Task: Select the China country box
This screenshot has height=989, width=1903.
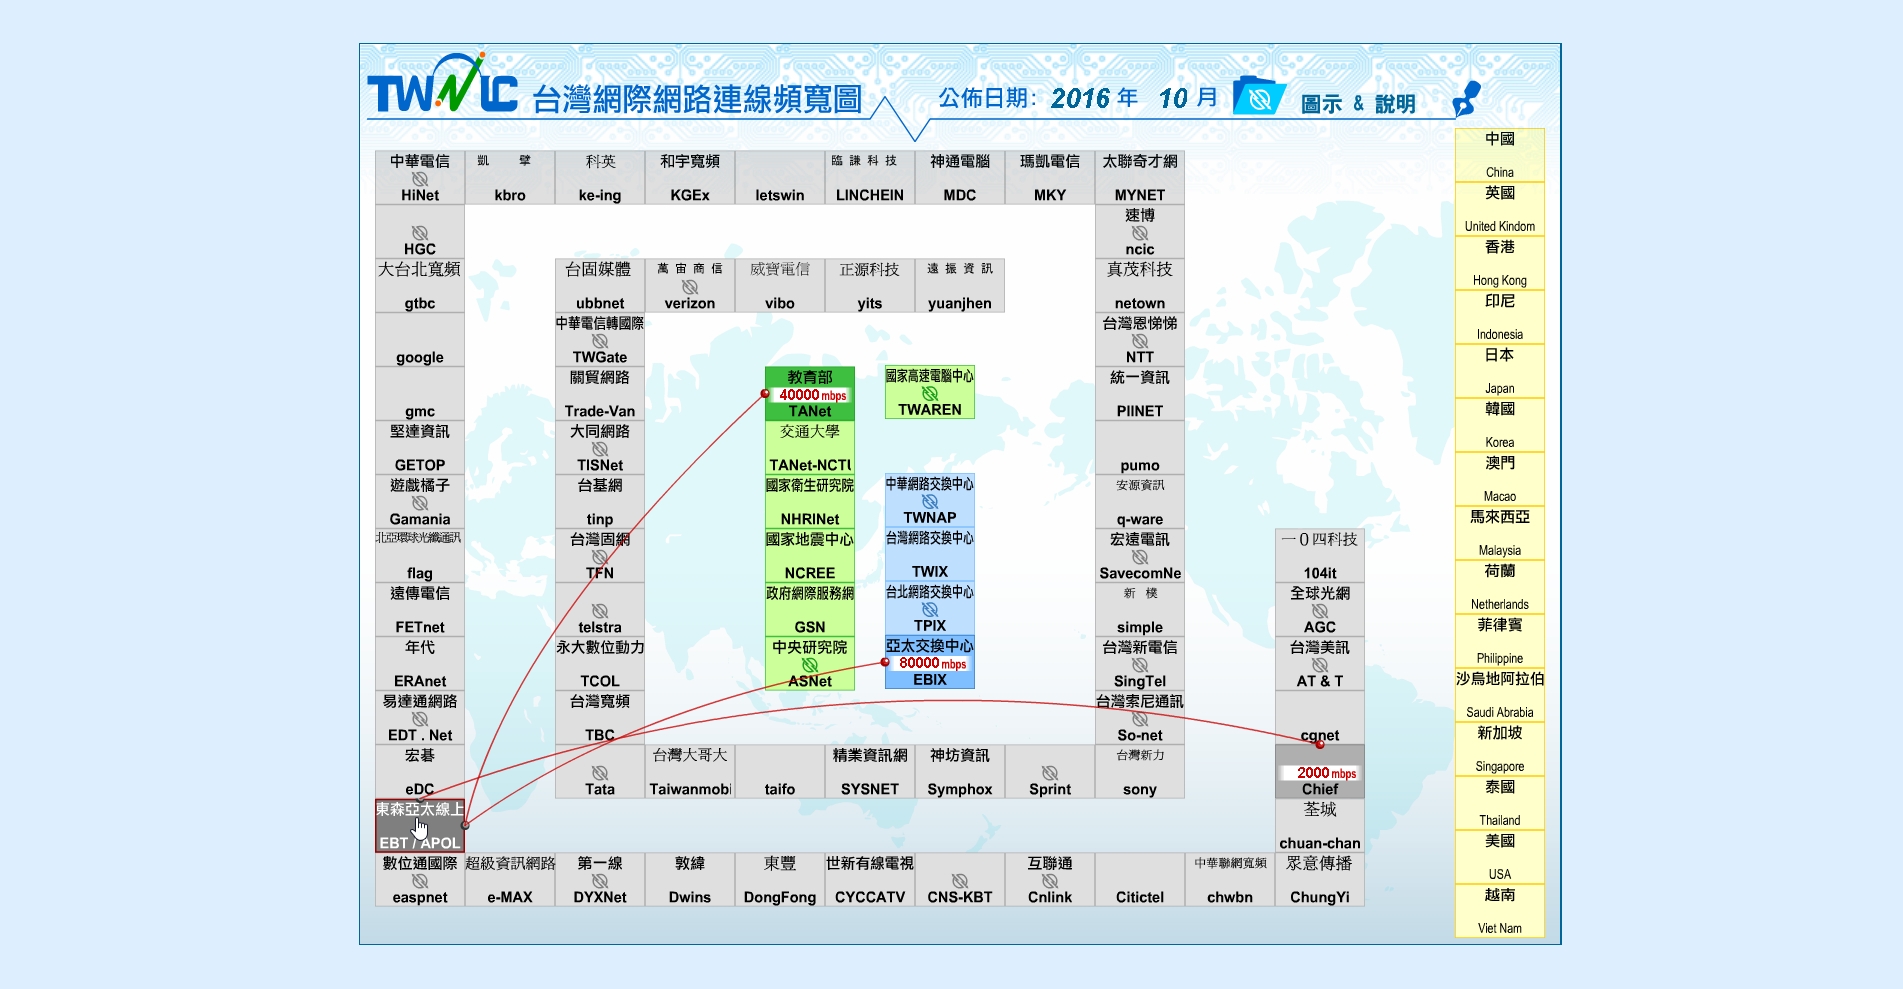Action: (1500, 155)
